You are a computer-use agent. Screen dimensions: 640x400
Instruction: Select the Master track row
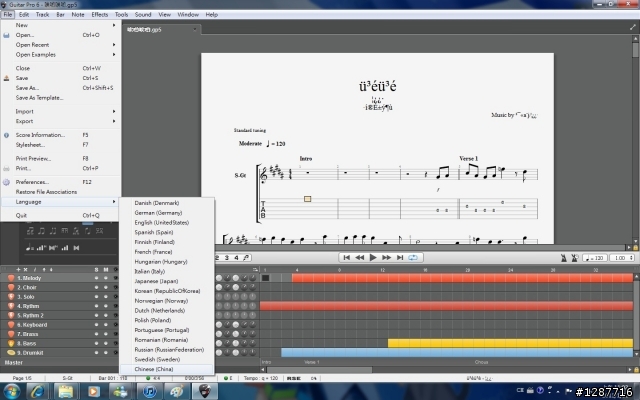[x=60, y=362]
